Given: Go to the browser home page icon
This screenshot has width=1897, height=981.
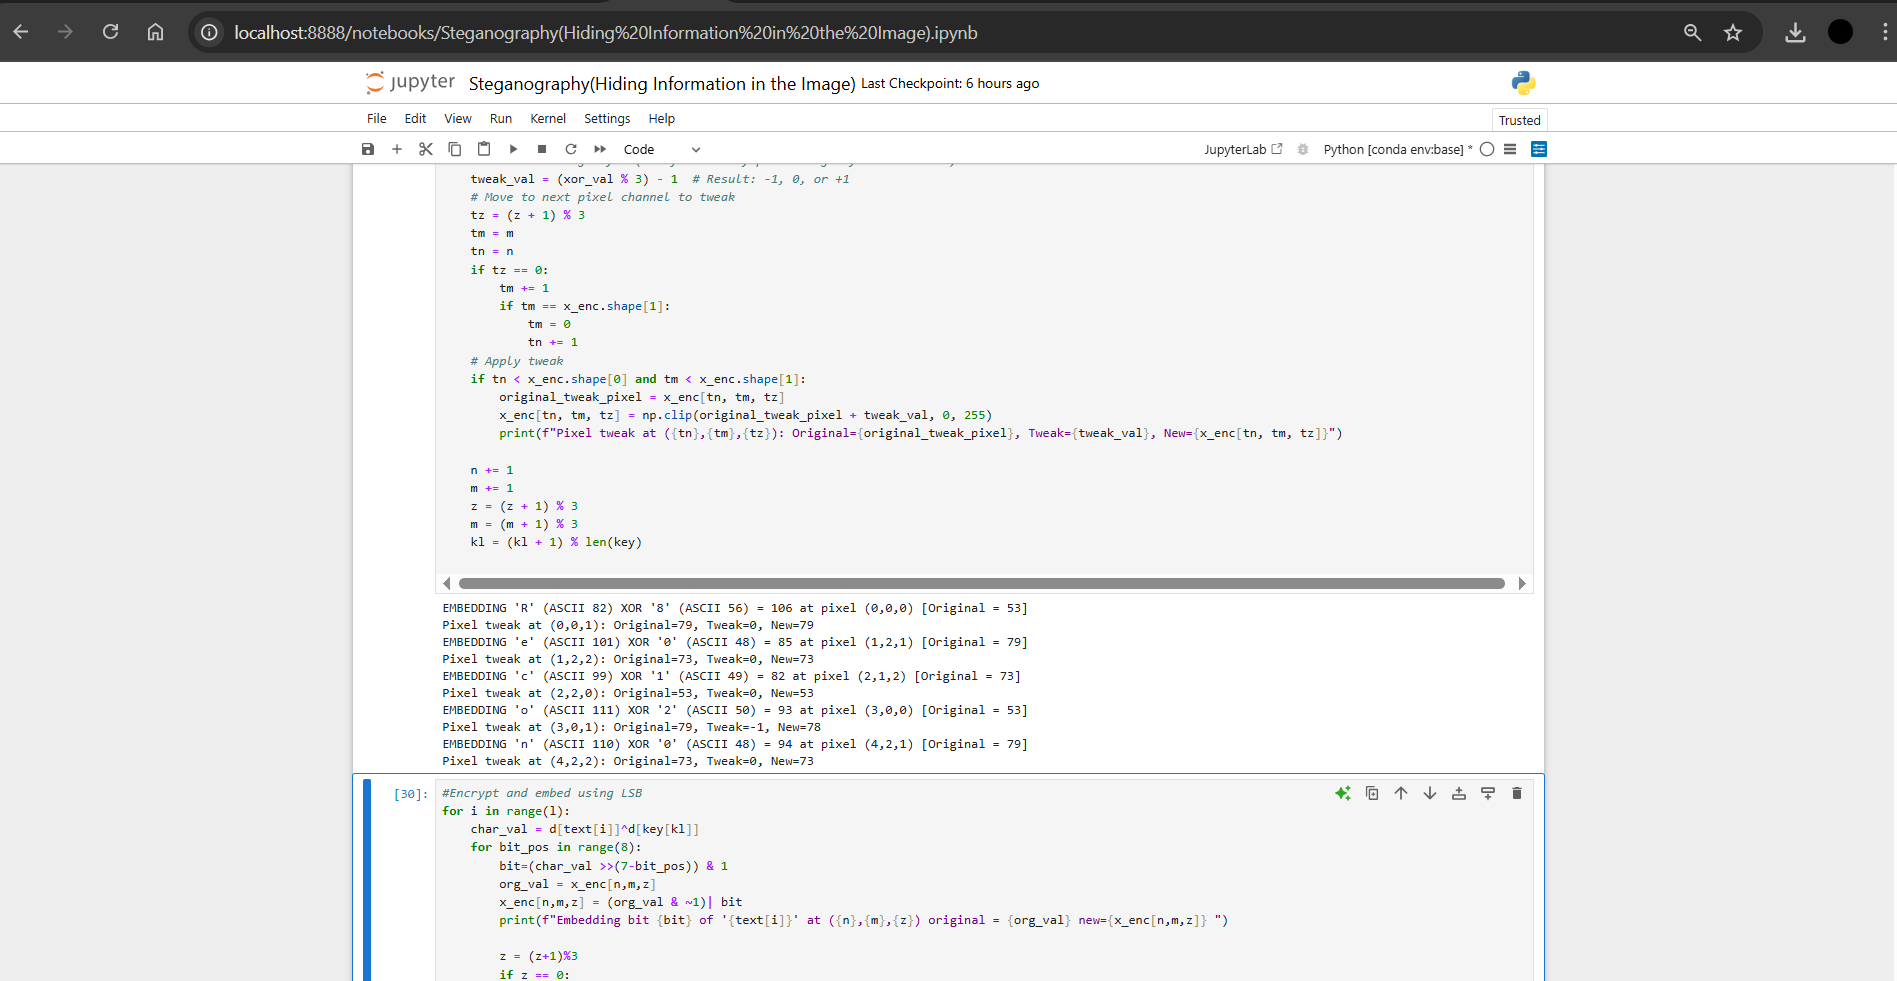Looking at the screenshot, I should point(155,32).
